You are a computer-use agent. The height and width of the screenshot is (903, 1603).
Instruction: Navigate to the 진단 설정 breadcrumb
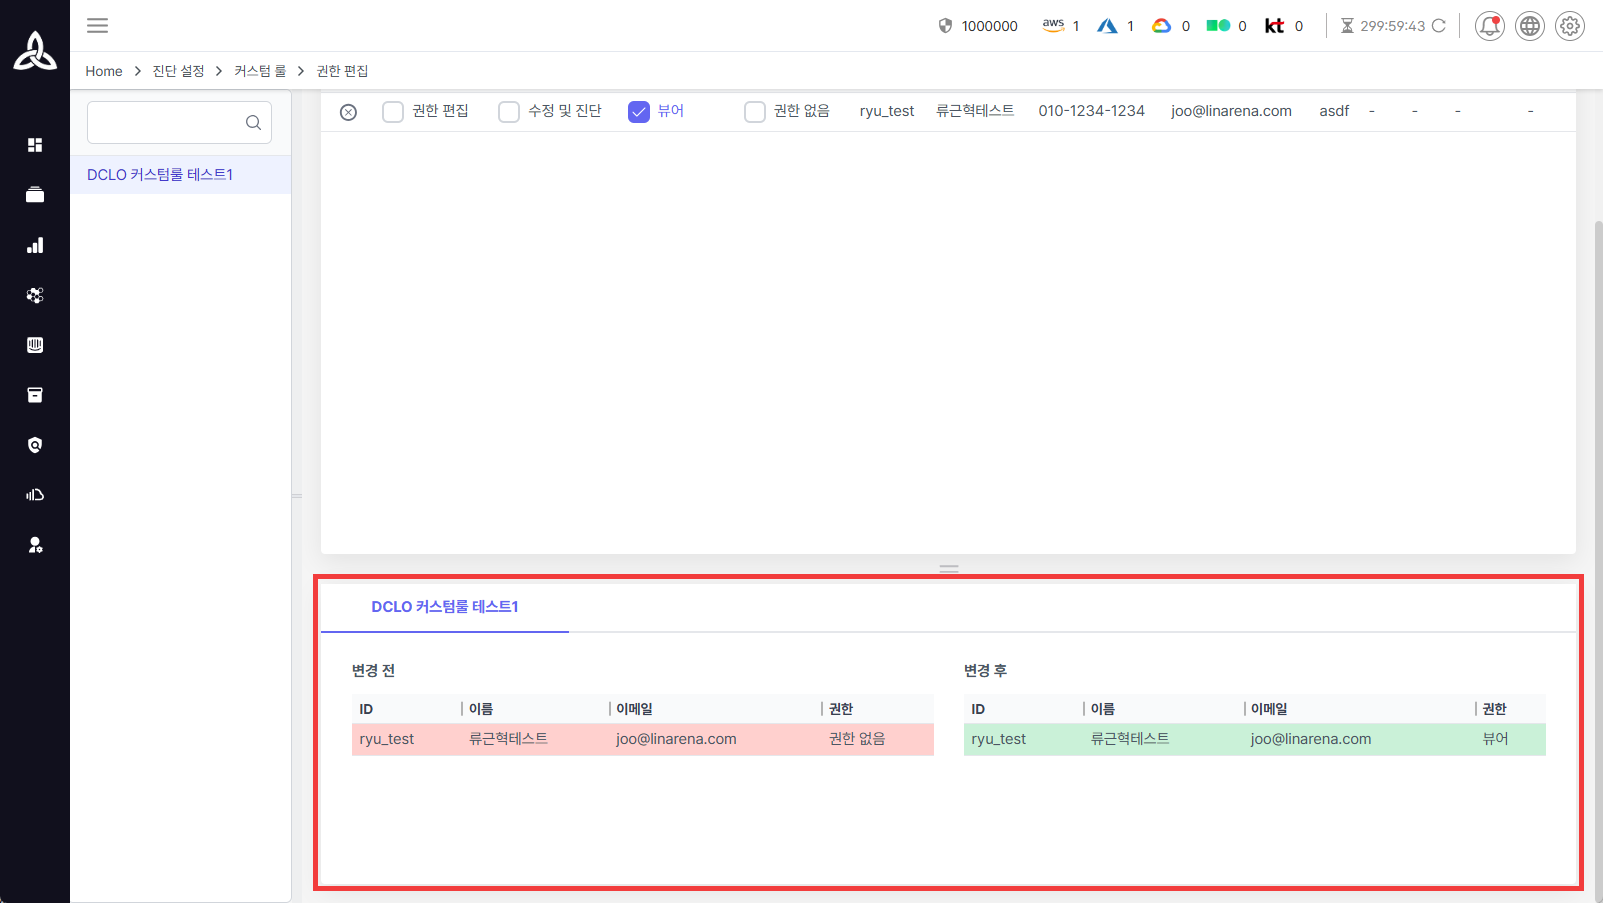pos(178,71)
